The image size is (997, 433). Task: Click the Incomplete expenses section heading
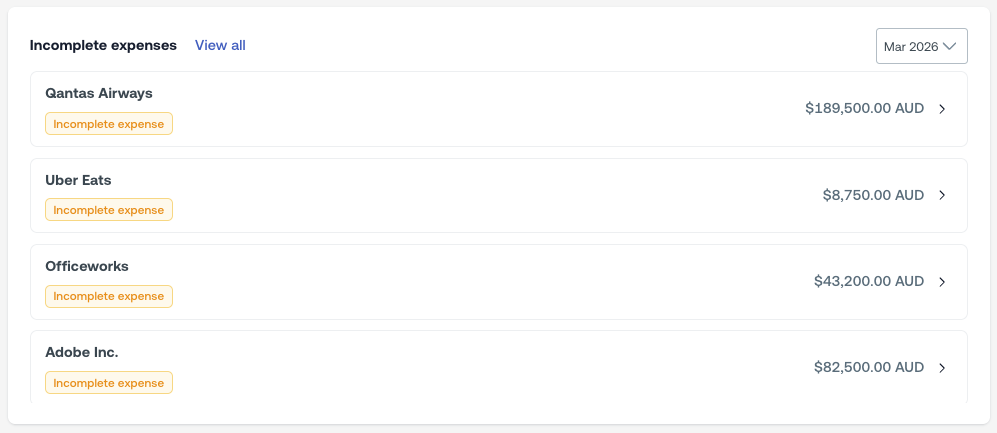(x=103, y=45)
